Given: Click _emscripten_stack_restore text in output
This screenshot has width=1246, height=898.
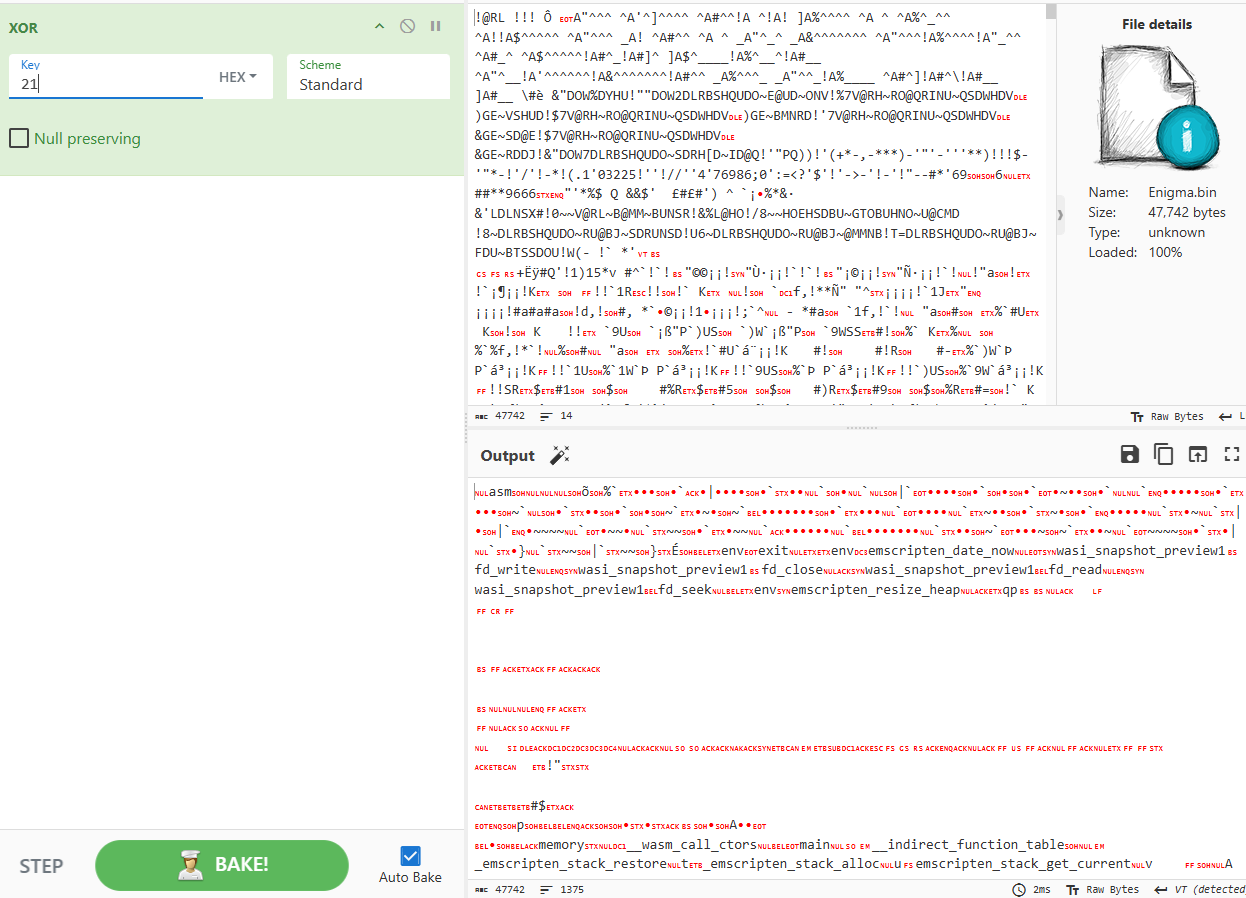Looking at the screenshot, I should tap(570, 864).
